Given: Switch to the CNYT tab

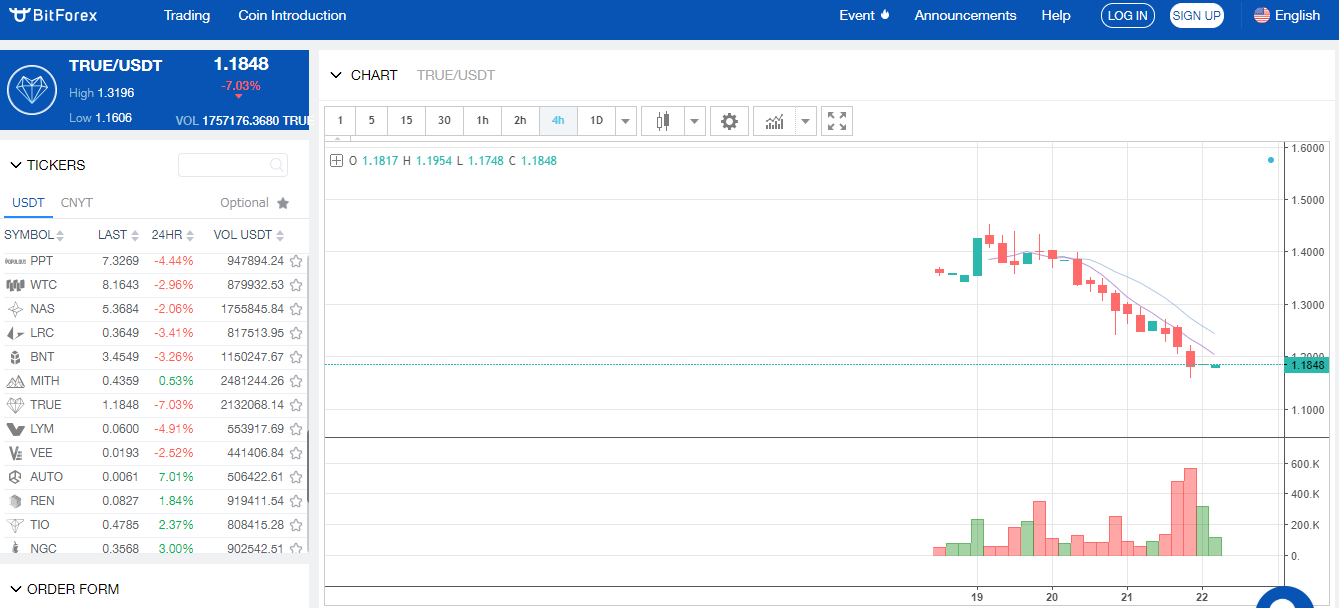Looking at the screenshot, I should point(76,203).
